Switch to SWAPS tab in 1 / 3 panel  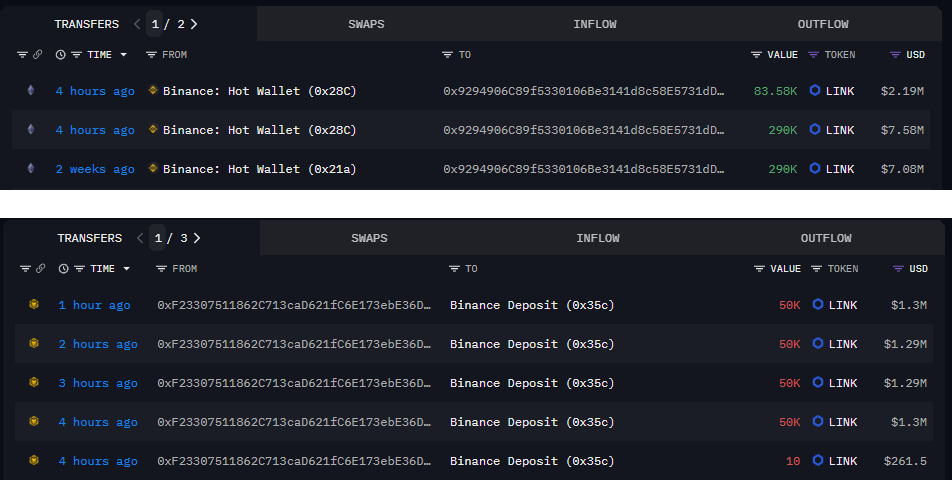click(369, 238)
